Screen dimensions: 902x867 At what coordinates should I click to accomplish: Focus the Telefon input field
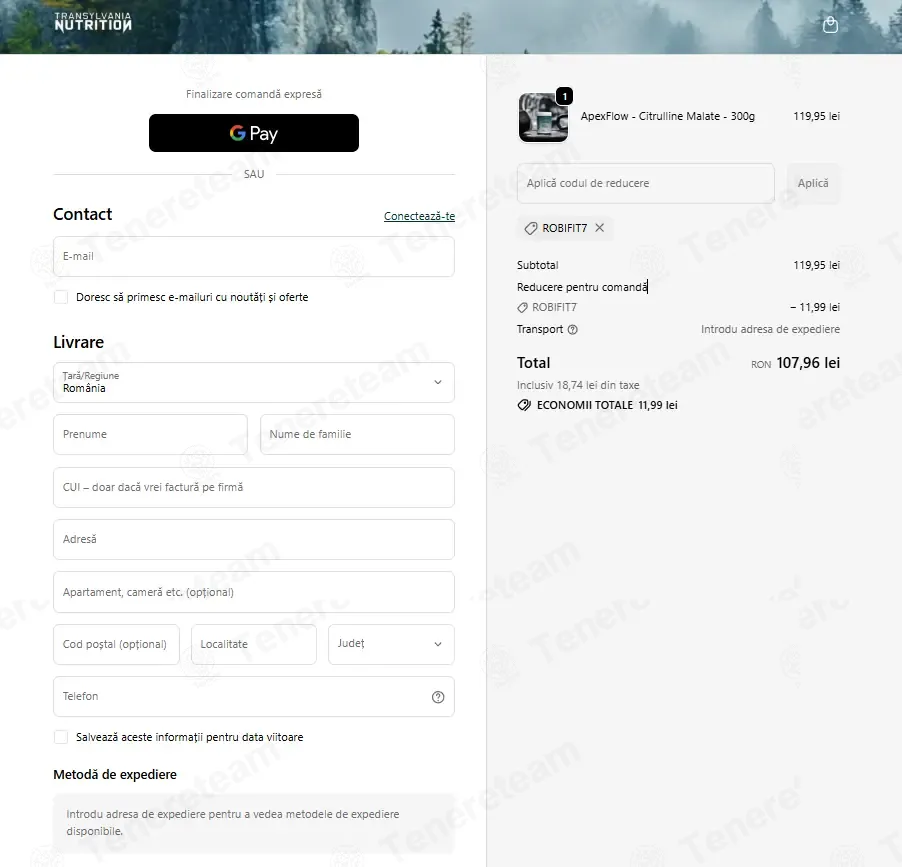pos(254,697)
